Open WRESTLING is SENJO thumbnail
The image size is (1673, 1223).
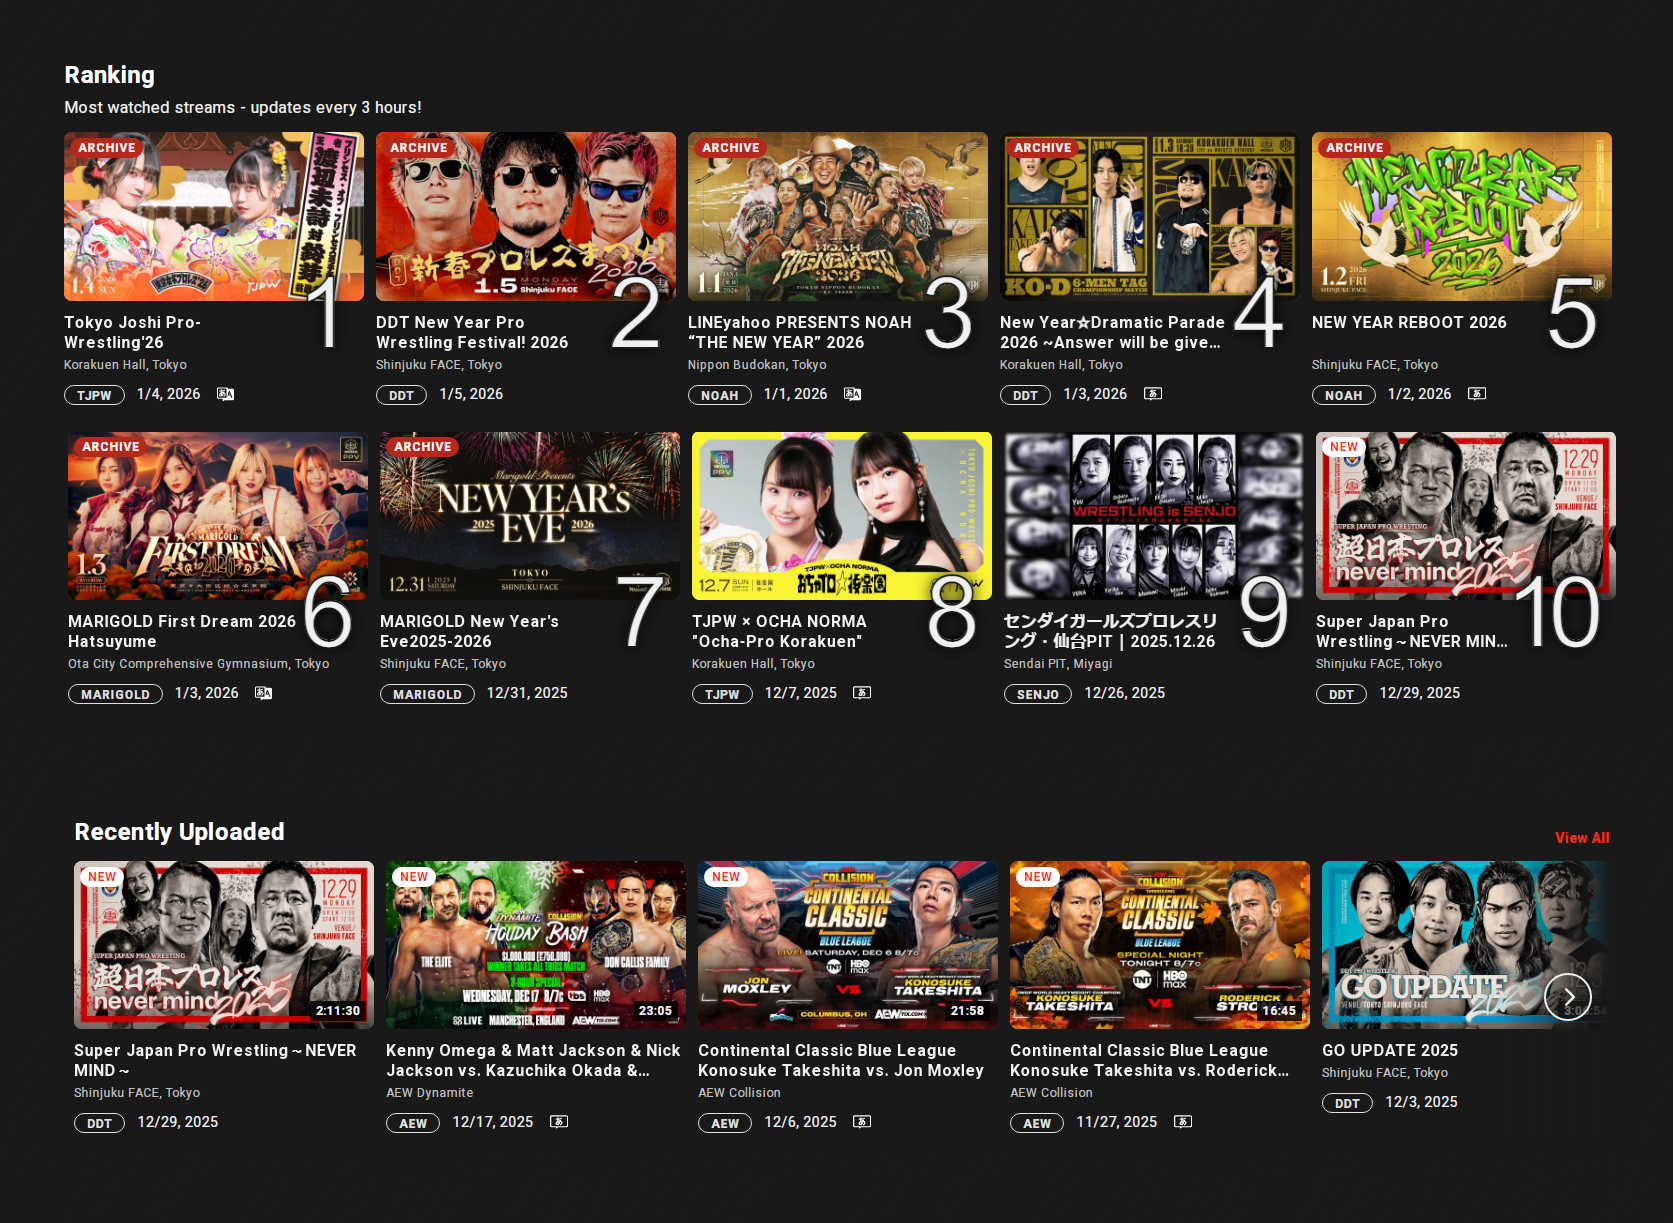[x=1154, y=516]
